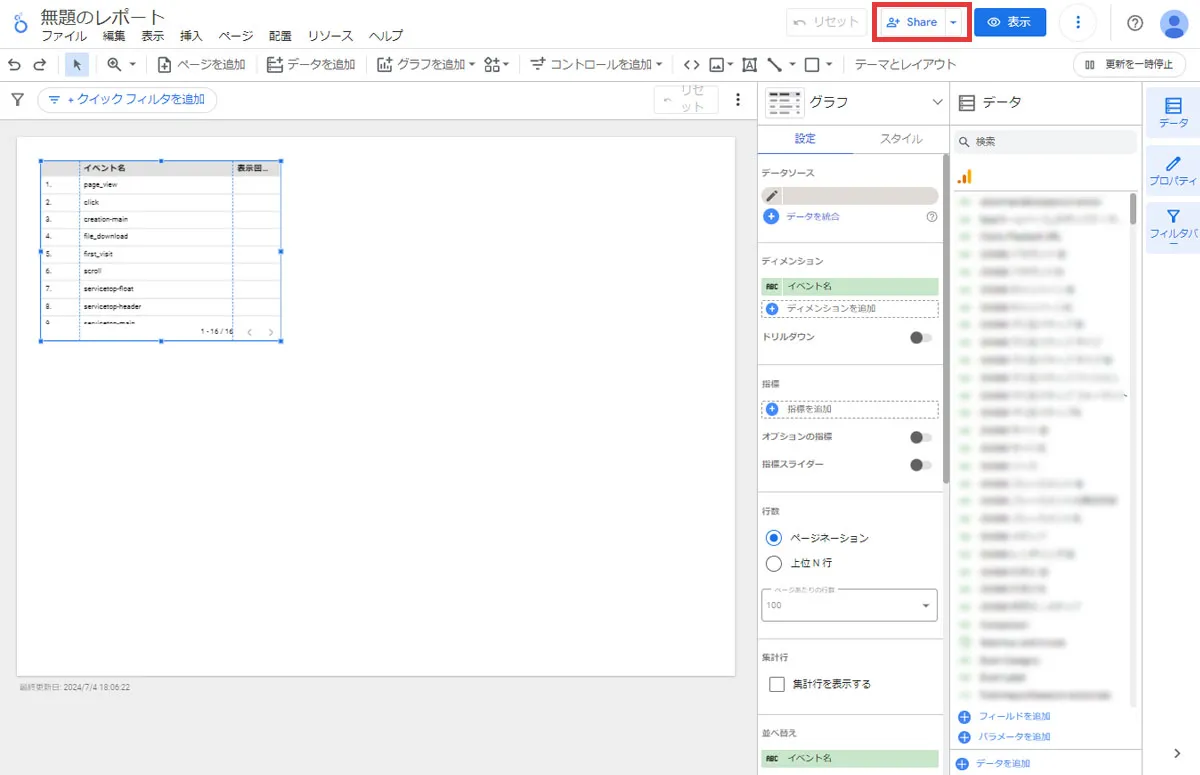The image size is (1200, 775).
Task: Toggle the ドリルダウン switch
Action: [x=920, y=338]
